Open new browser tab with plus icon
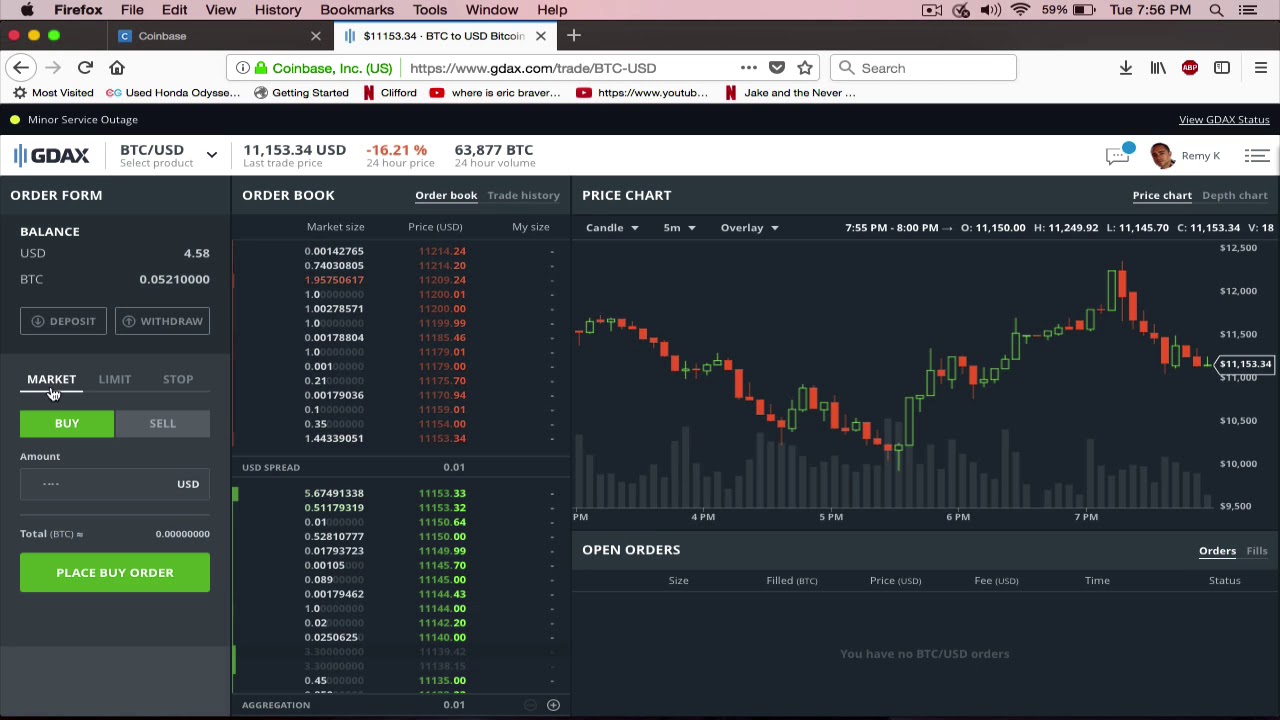The width and height of the screenshot is (1280, 720). point(573,36)
